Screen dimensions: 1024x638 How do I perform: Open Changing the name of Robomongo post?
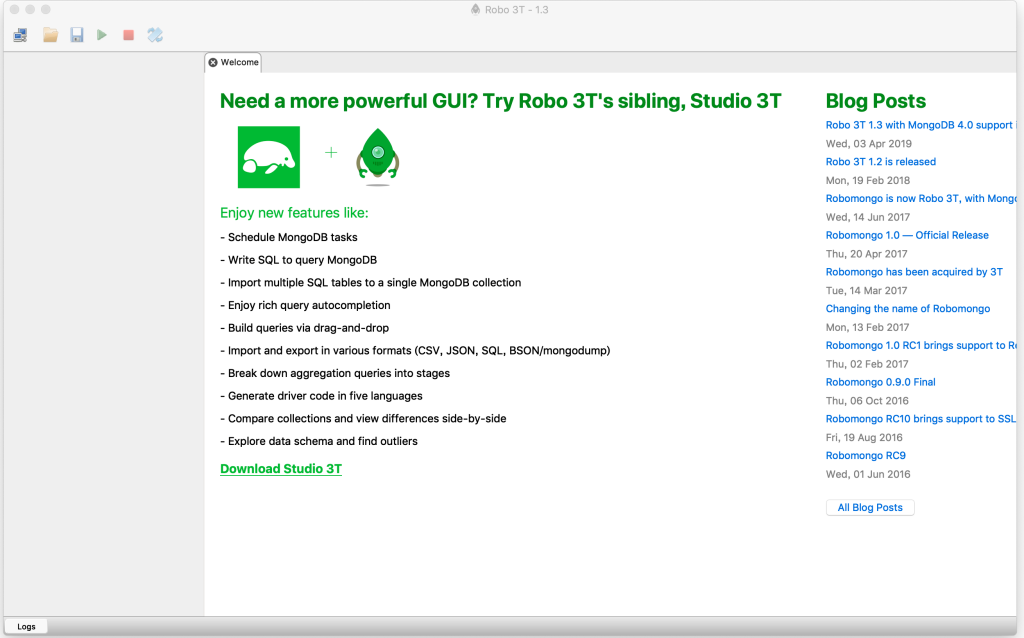click(908, 309)
